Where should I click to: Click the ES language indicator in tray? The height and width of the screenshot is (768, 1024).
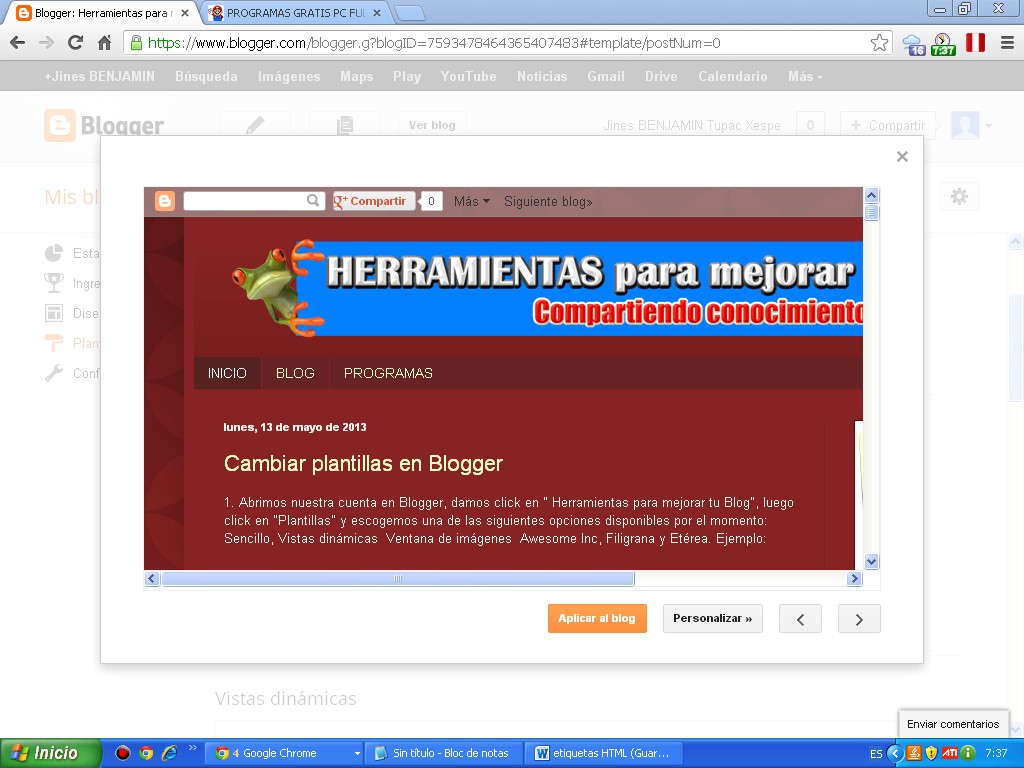click(876, 754)
